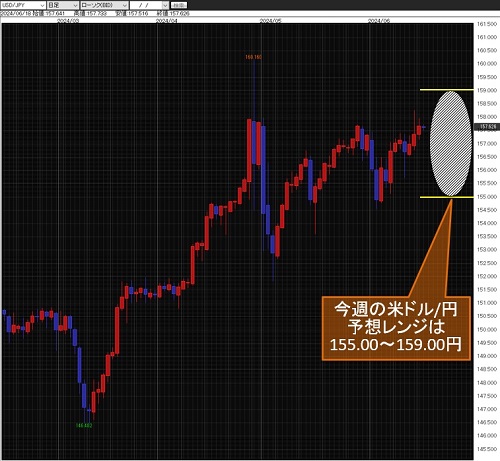Image resolution: width=500 pixels, height=461 pixels.
Task: Click the orange forecast range callout box
Action: 396,328
